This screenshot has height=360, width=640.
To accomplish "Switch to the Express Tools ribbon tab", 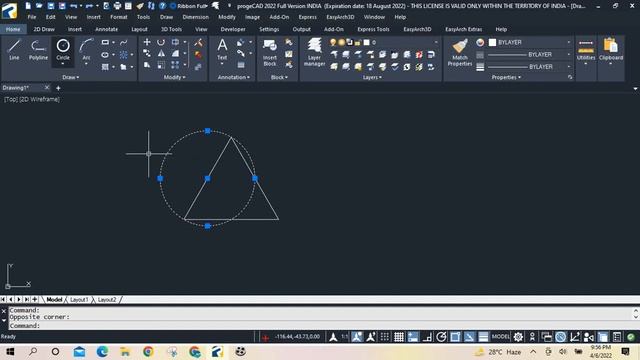I will point(373,29).
